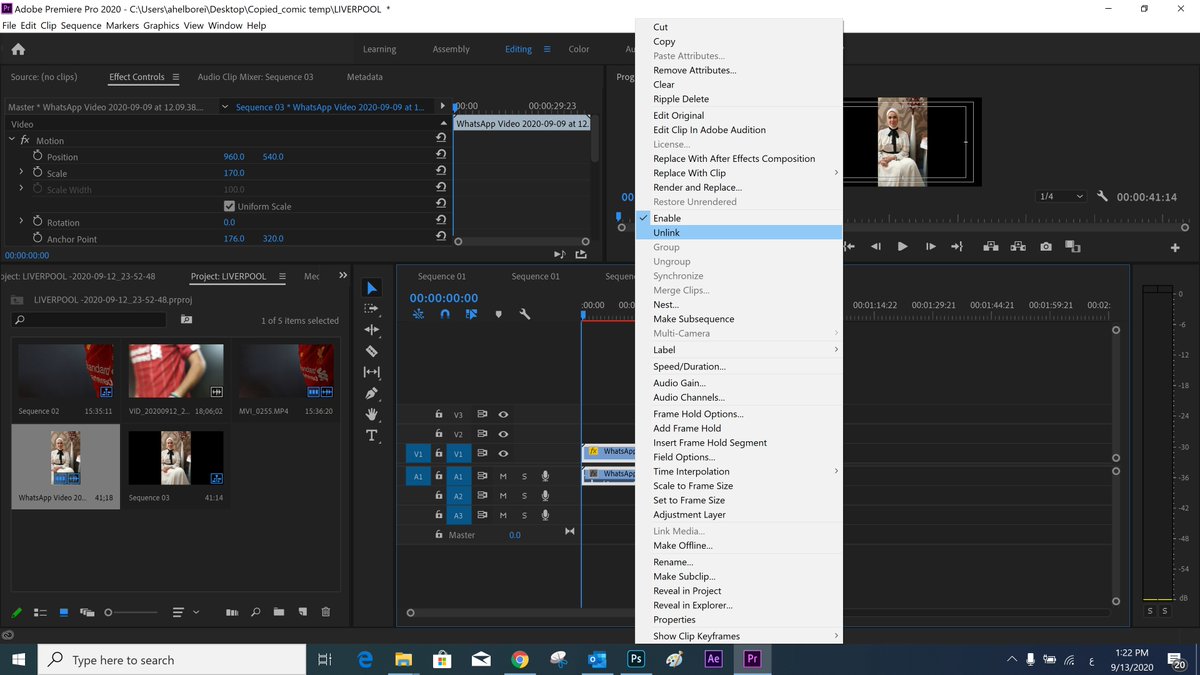Open Project panel overflow chevrons

click(x=343, y=275)
